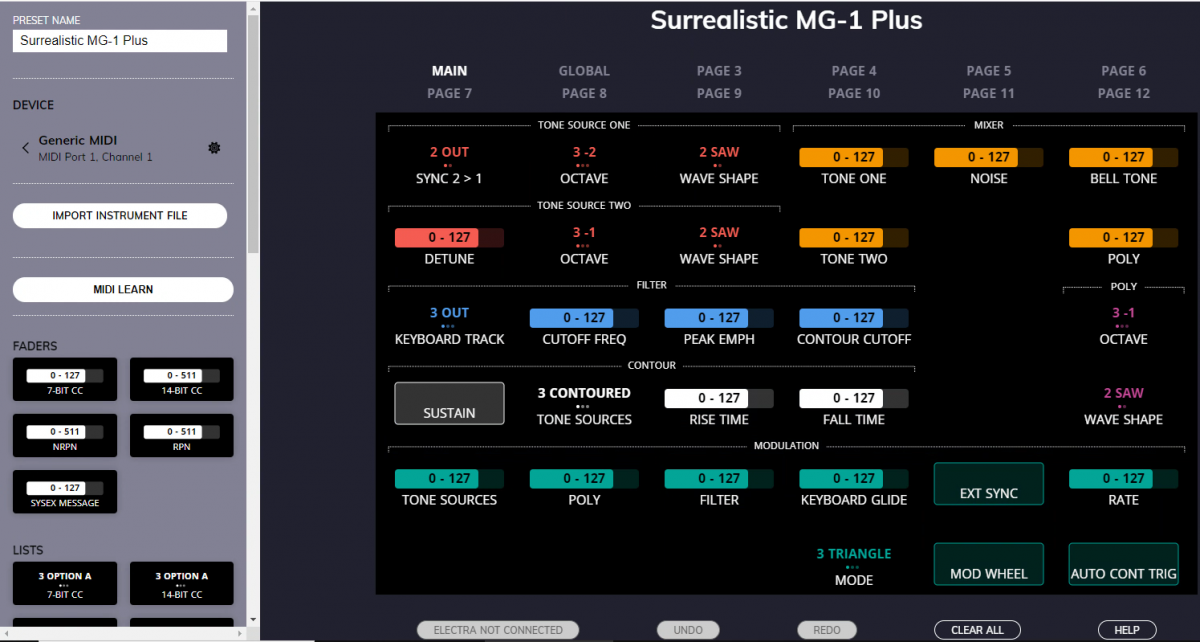Choose the SYSEX MESSAGE fader type

[65, 491]
